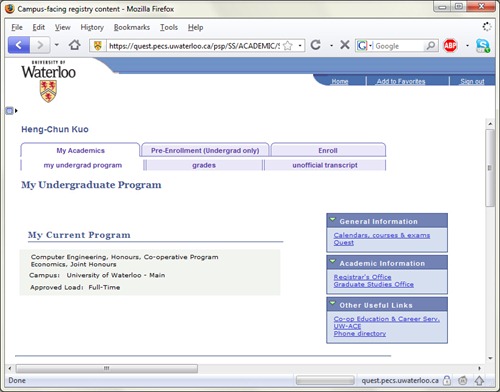Bookmark this page with the star icon
This screenshot has height=392, width=500.
pyautogui.click(x=288, y=46)
